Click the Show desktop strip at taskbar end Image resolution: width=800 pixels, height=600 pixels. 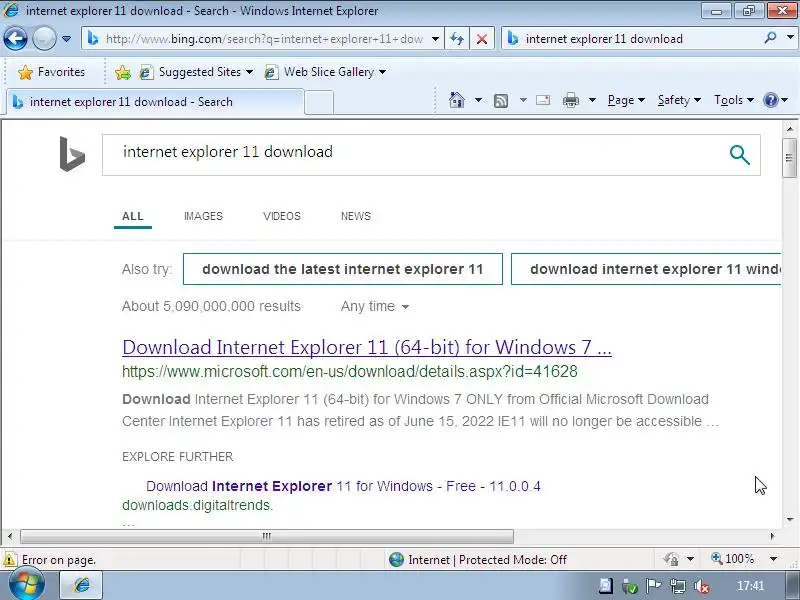792,585
